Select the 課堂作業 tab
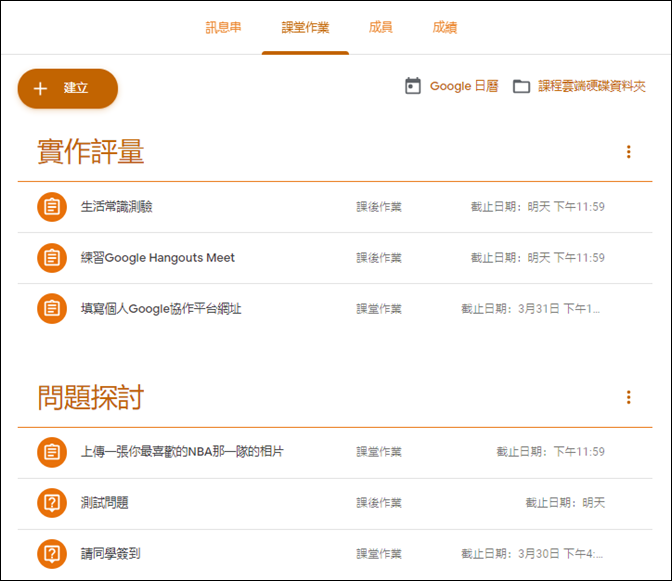The height and width of the screenshot is (581, 672). tap(305, 27)
